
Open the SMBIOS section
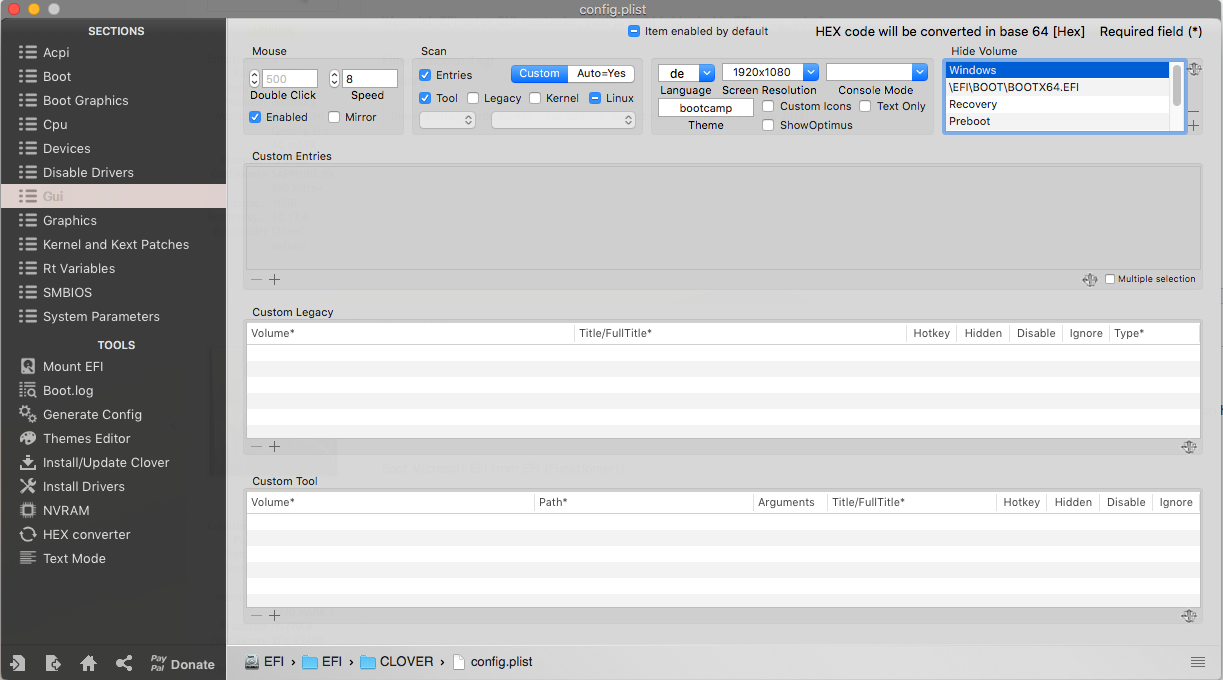tap(67, 292)
